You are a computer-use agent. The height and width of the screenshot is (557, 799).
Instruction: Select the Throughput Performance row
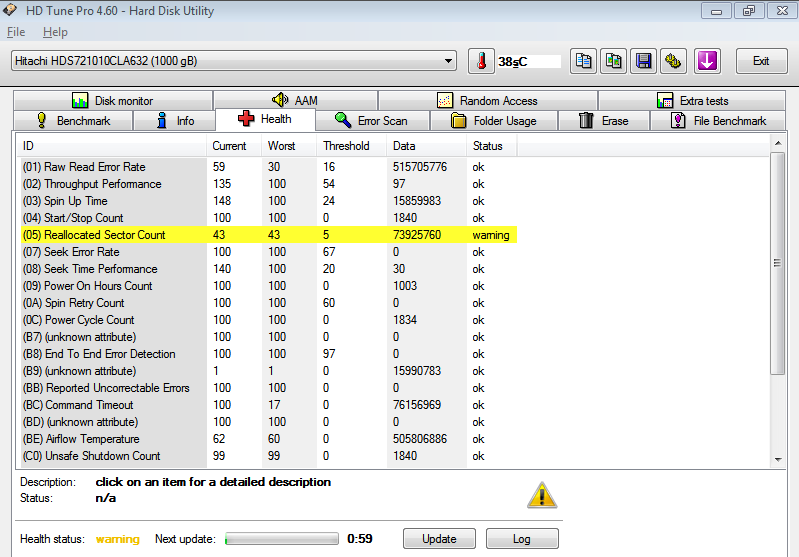tap(269, 184)
